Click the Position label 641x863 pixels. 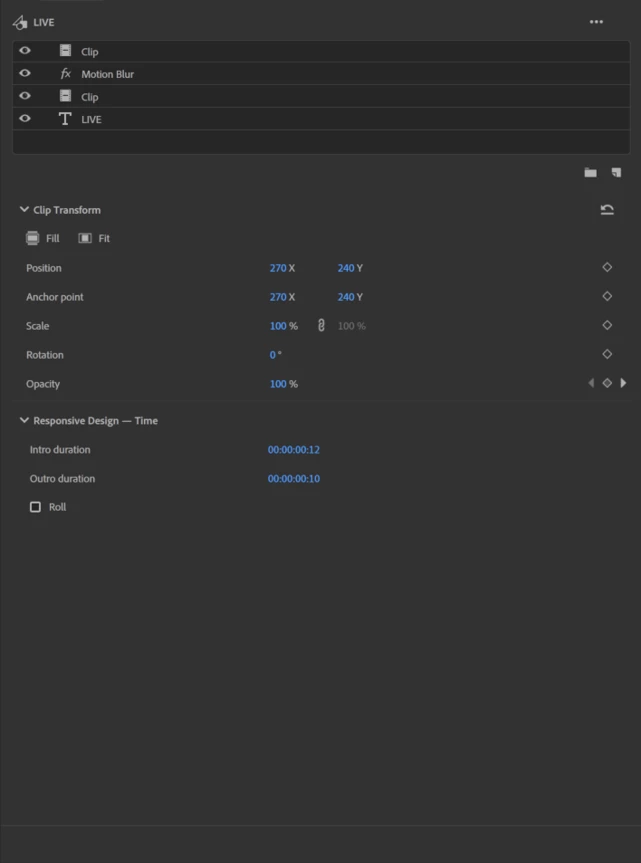click(x=43, y=268)
